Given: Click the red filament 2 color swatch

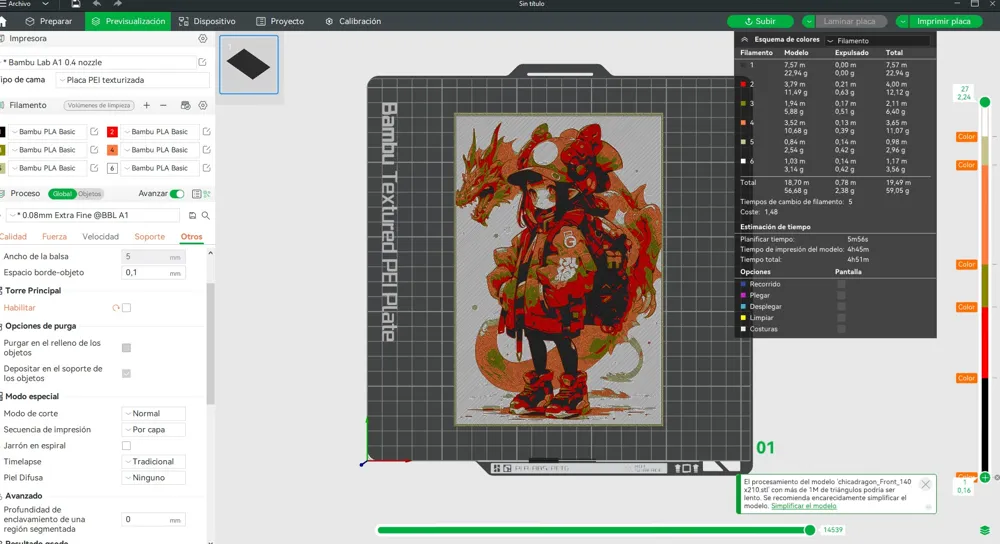Looking at the screenshot, I should tap(112, 131).
